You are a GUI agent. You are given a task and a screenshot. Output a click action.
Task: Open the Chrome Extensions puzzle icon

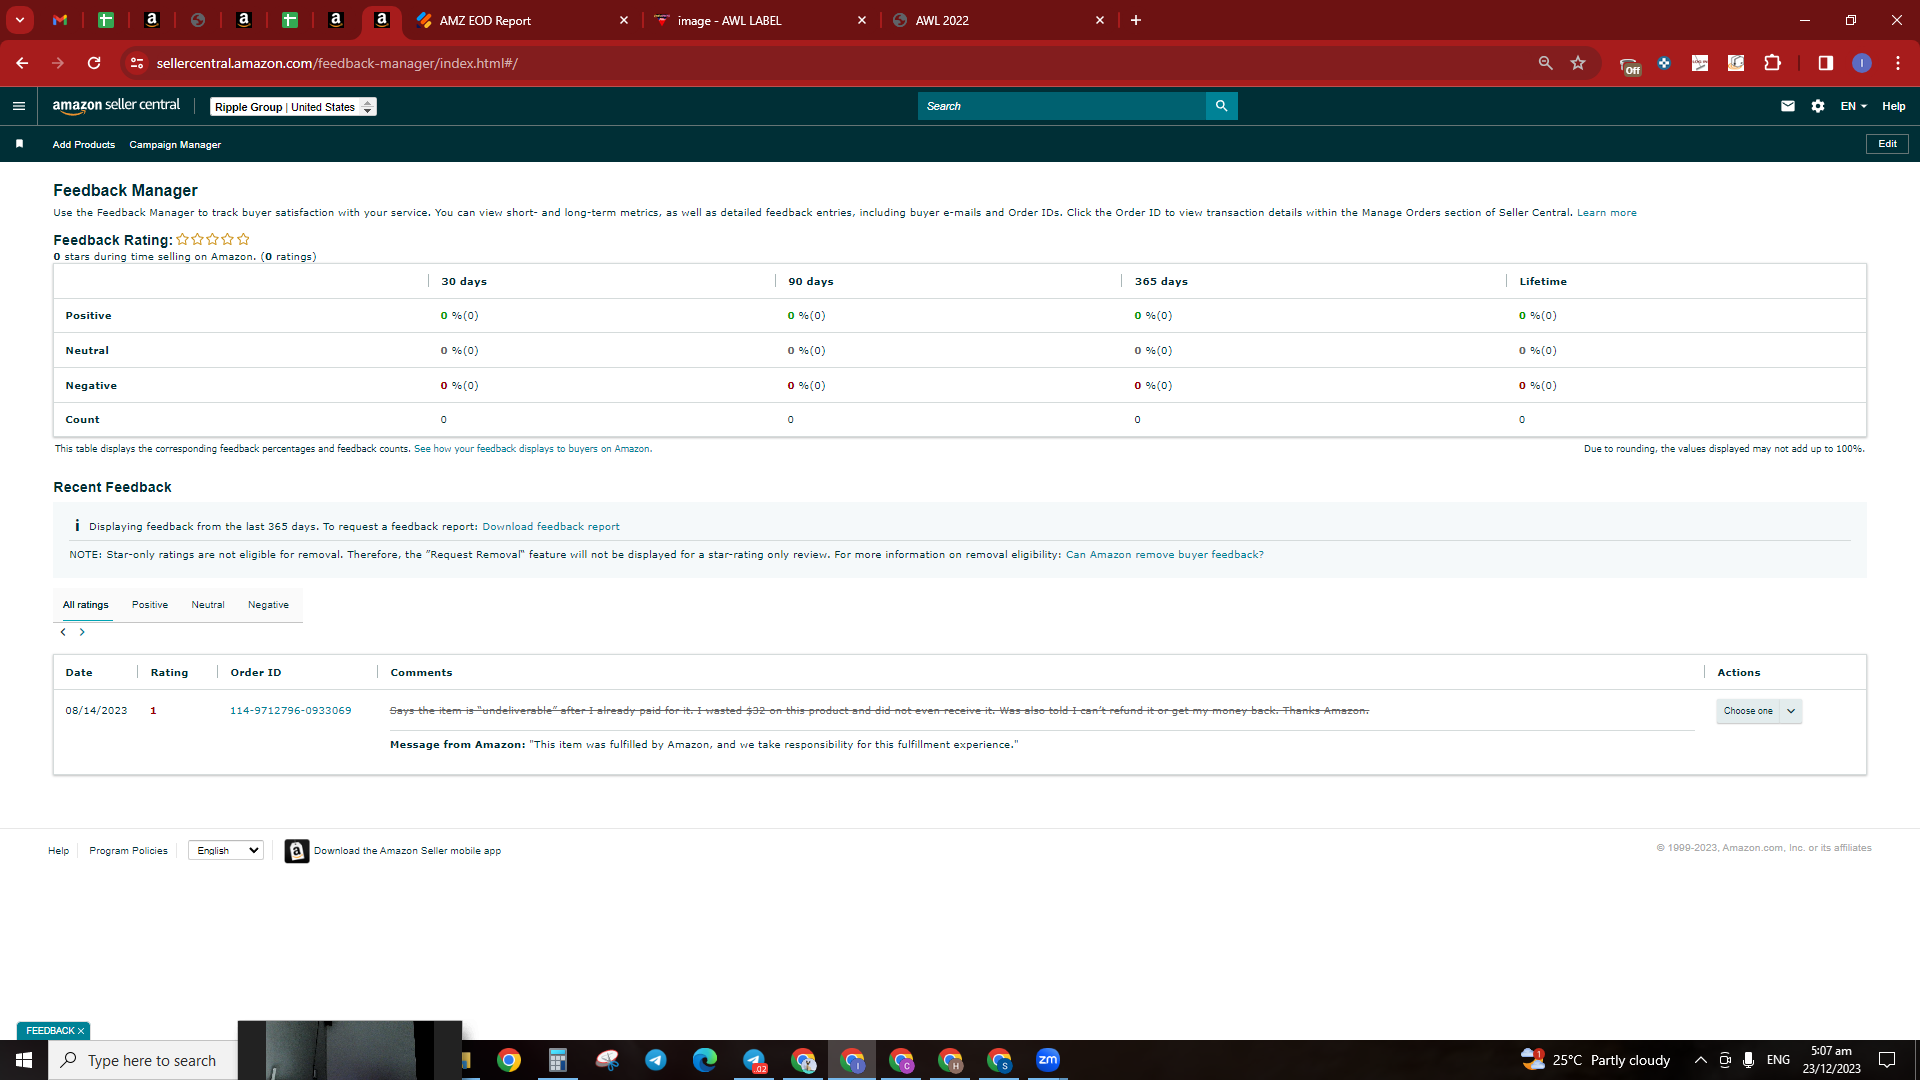(x=1773, y=63)
